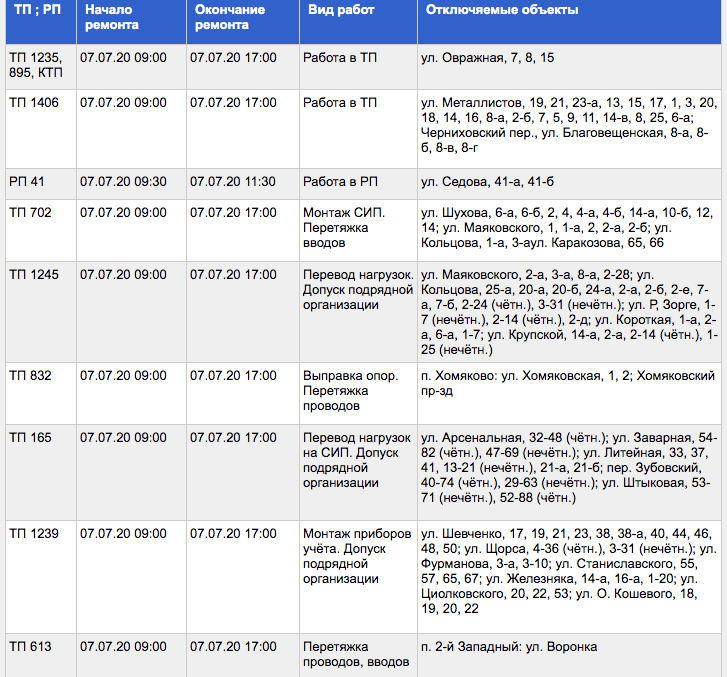Image resolution: width=727 pixels, height=677 pixels.
Task: Click the 09:30 start time cell
Action: coord(123,181)
